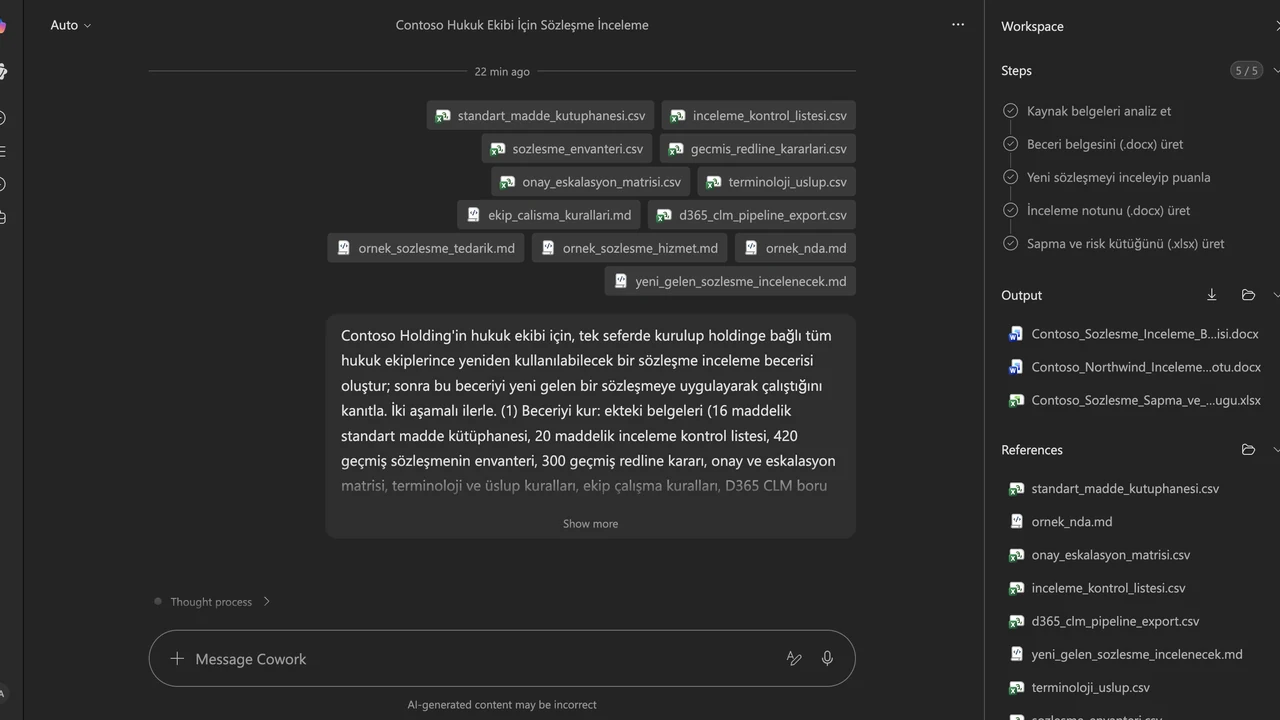Open Contoso_Northwind_Inceleme docx output file

(x=1135, y=367)
